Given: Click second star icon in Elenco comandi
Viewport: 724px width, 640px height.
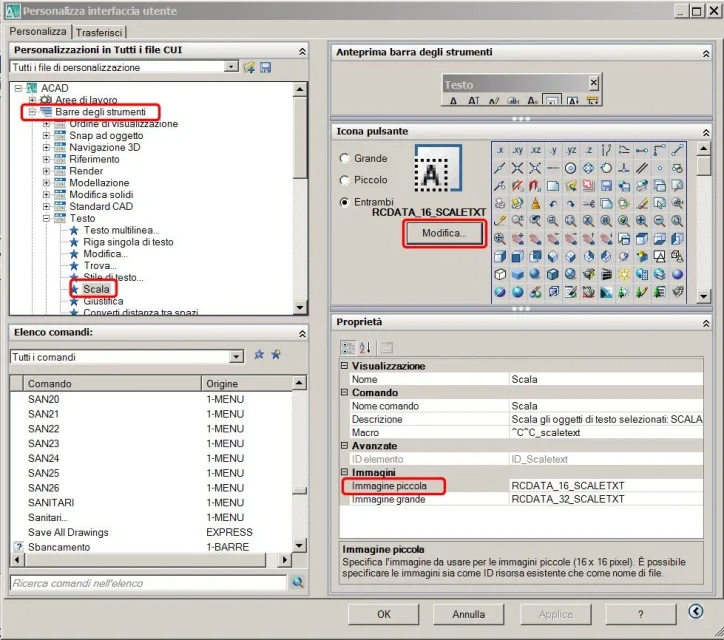Looking at the screenshot, I should [276, 355].
